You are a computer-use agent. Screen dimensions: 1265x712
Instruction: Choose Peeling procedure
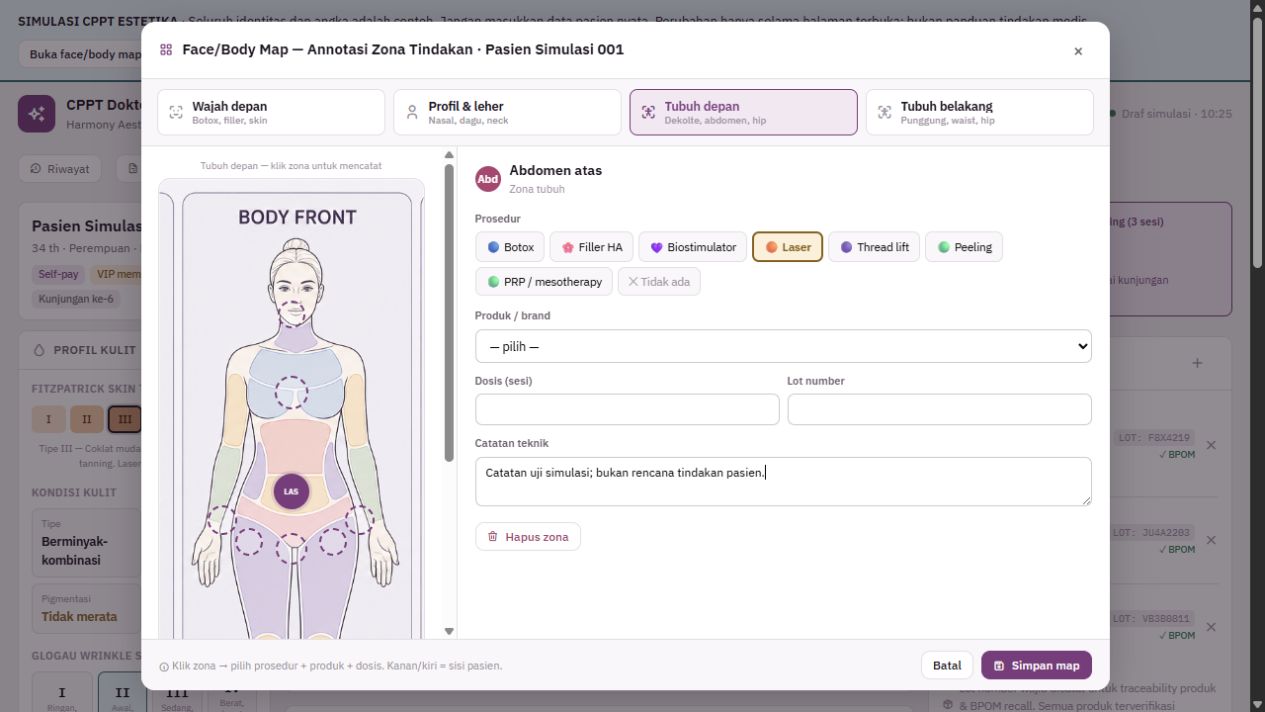point(964,247)
